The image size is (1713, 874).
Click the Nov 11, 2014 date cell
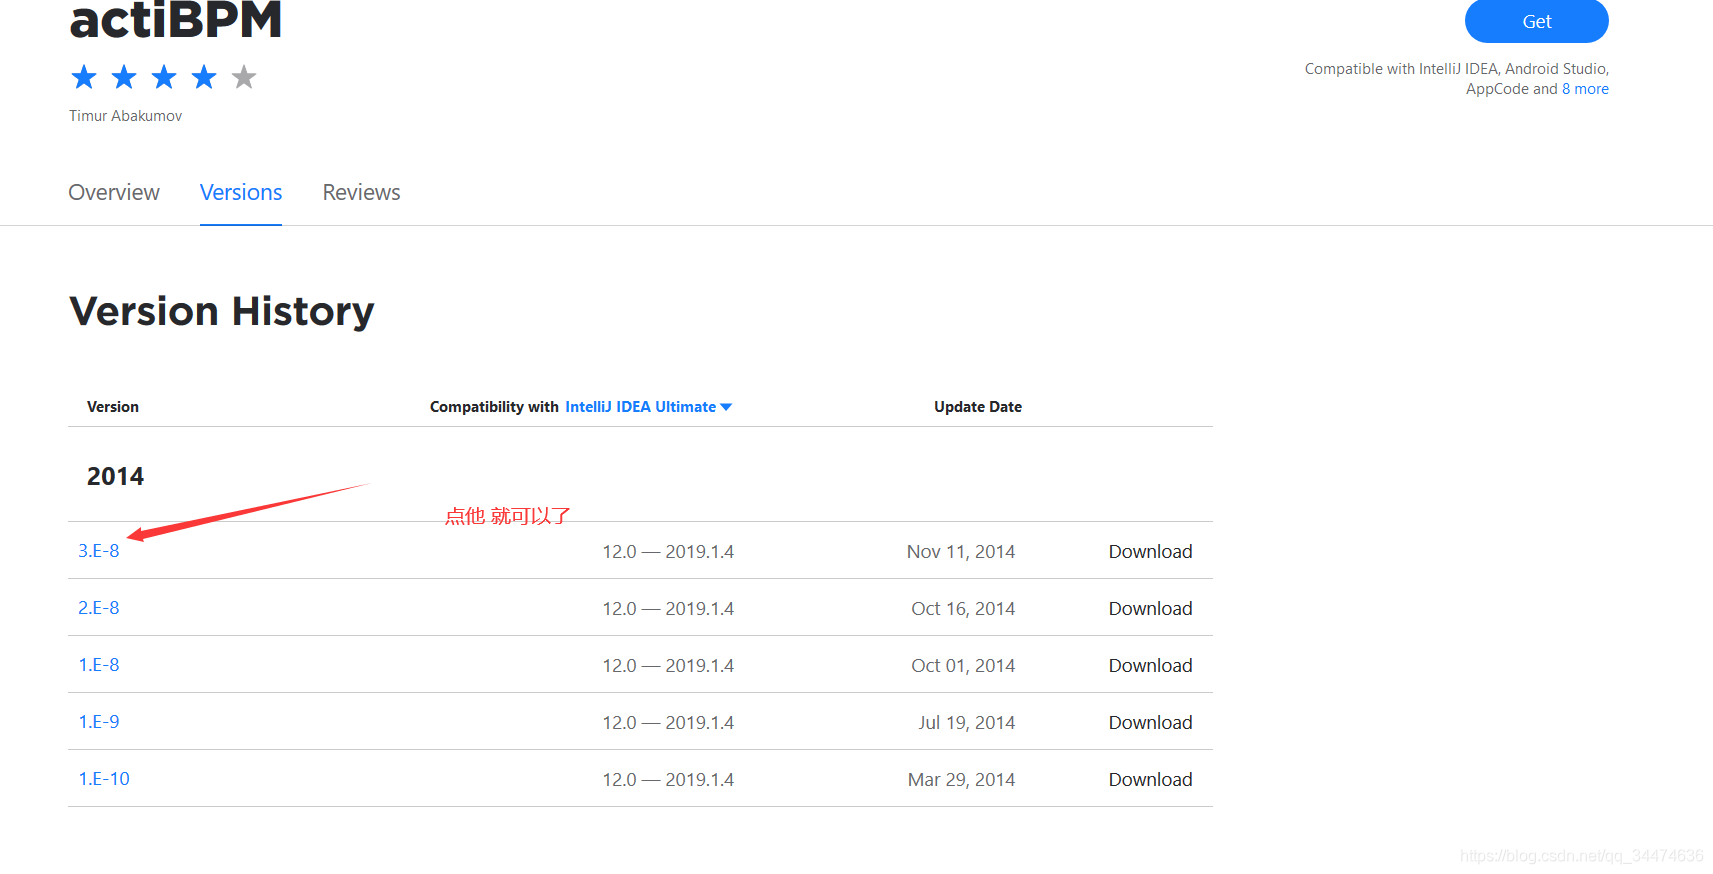pyautogui.click(x=961, y=552)
